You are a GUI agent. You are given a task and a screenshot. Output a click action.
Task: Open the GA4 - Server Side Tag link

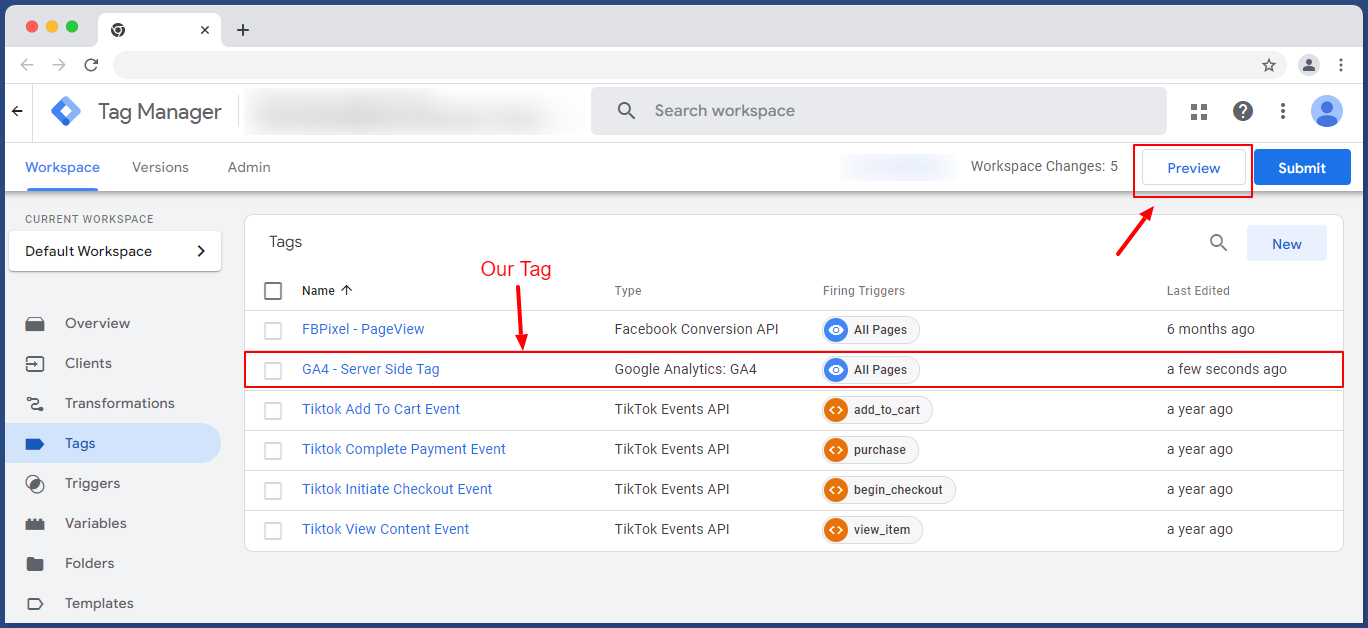(371, 369)
